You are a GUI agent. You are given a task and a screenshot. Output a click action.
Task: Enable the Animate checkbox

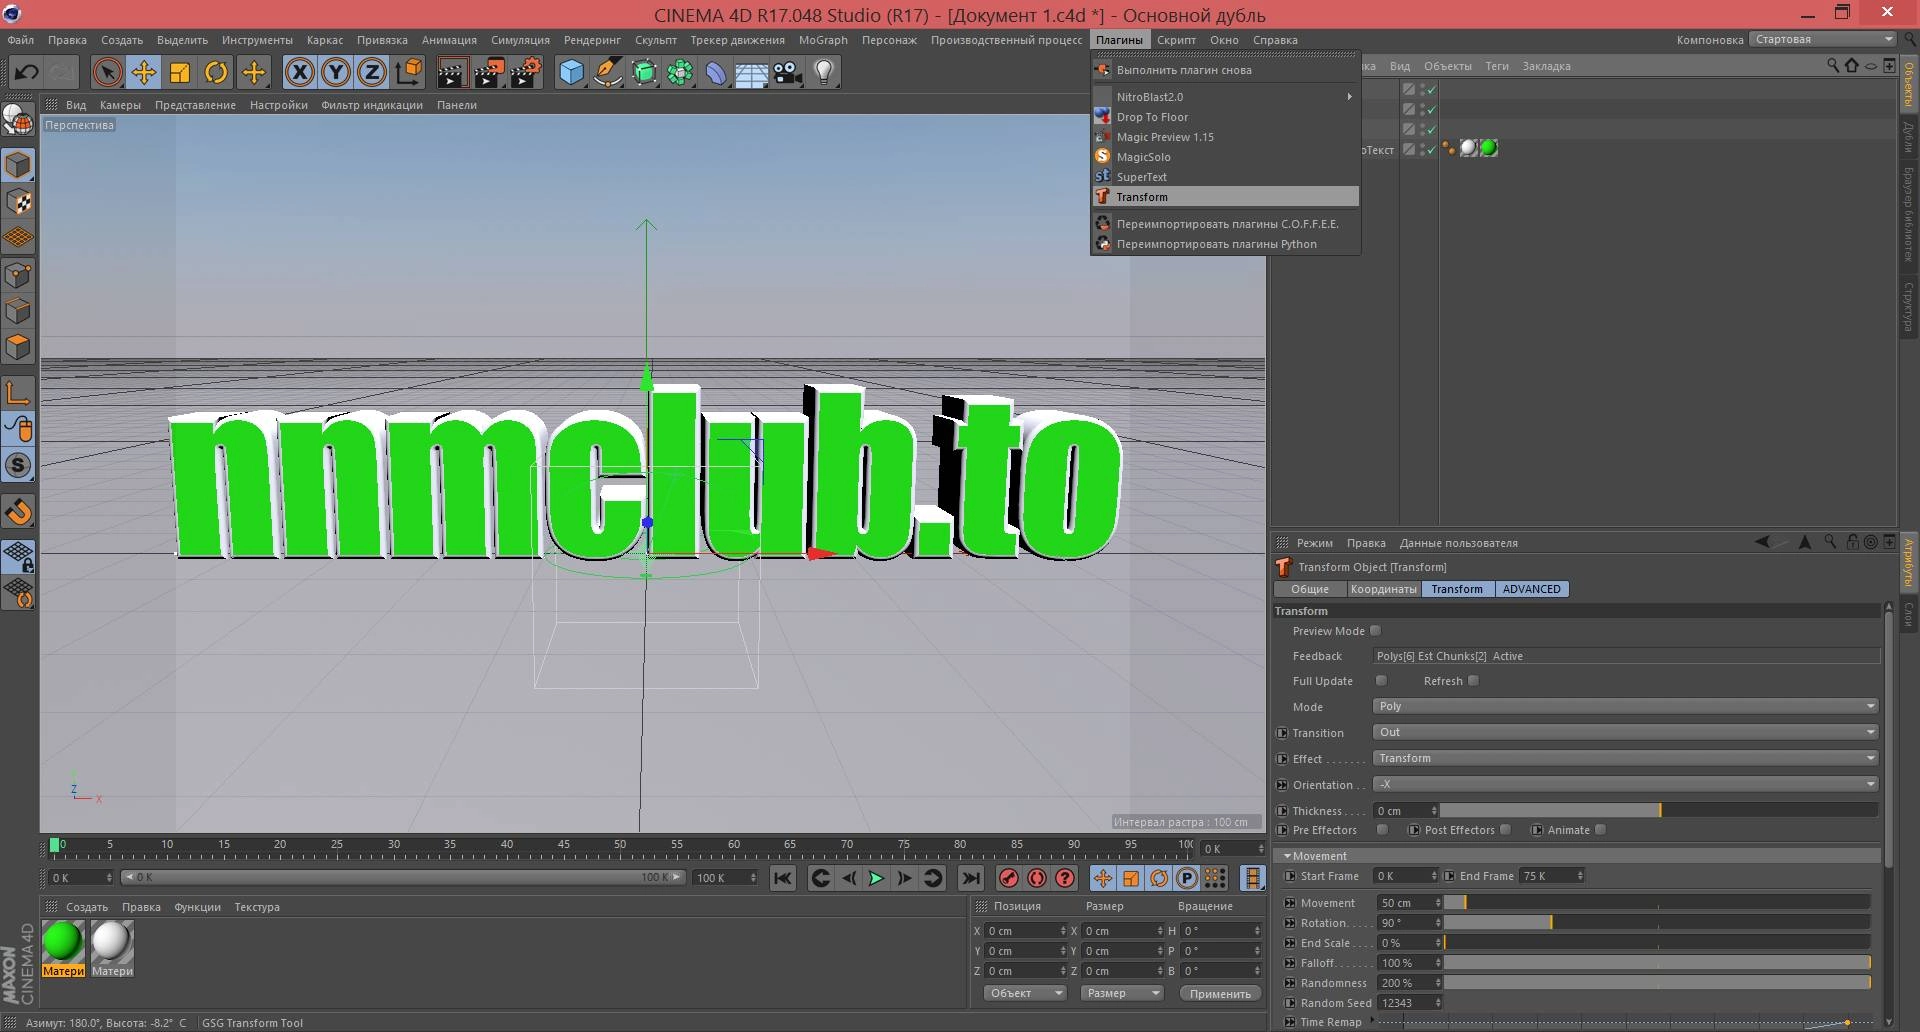click(1600, 830)
